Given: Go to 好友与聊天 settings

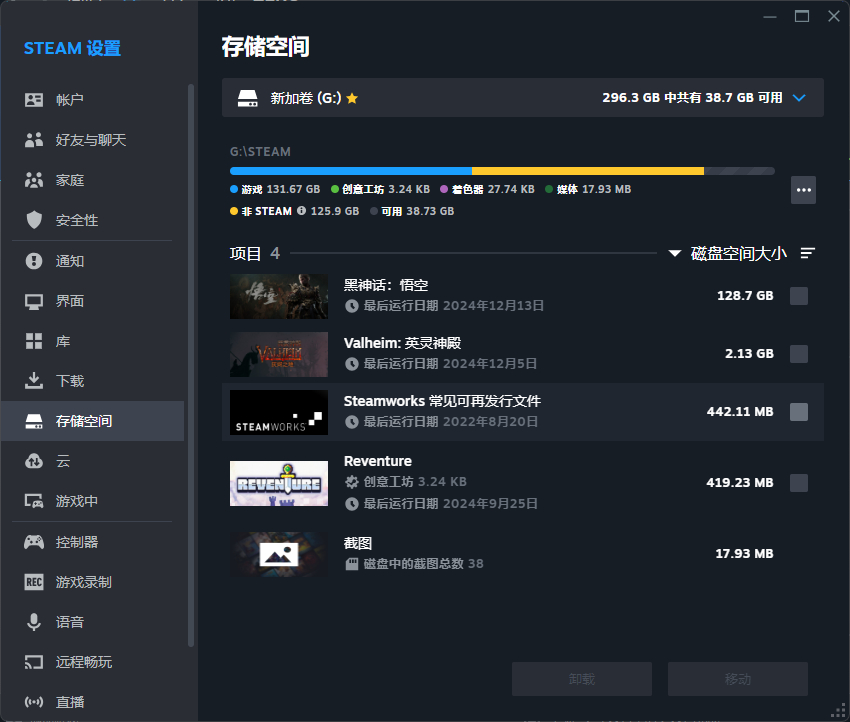Looking at the screenshot, I should coord(93,140).
